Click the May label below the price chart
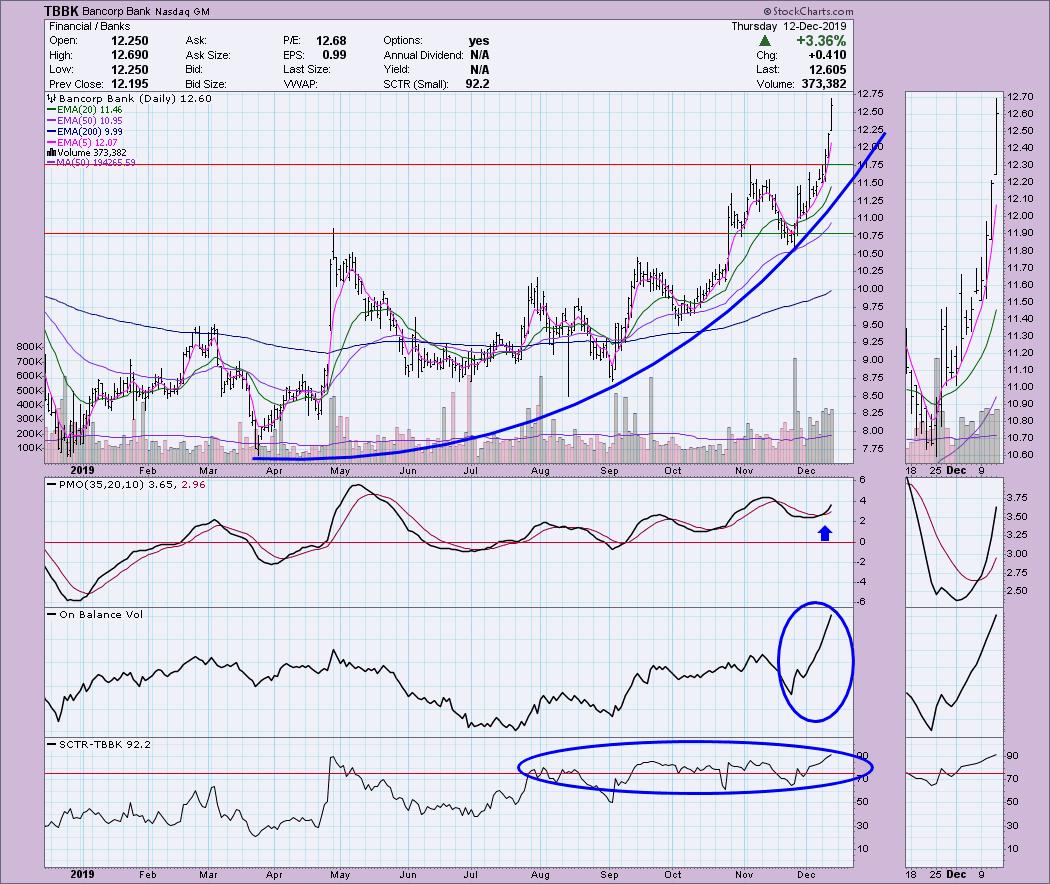This screenshot has height=884, width=1050. point(340,471)
